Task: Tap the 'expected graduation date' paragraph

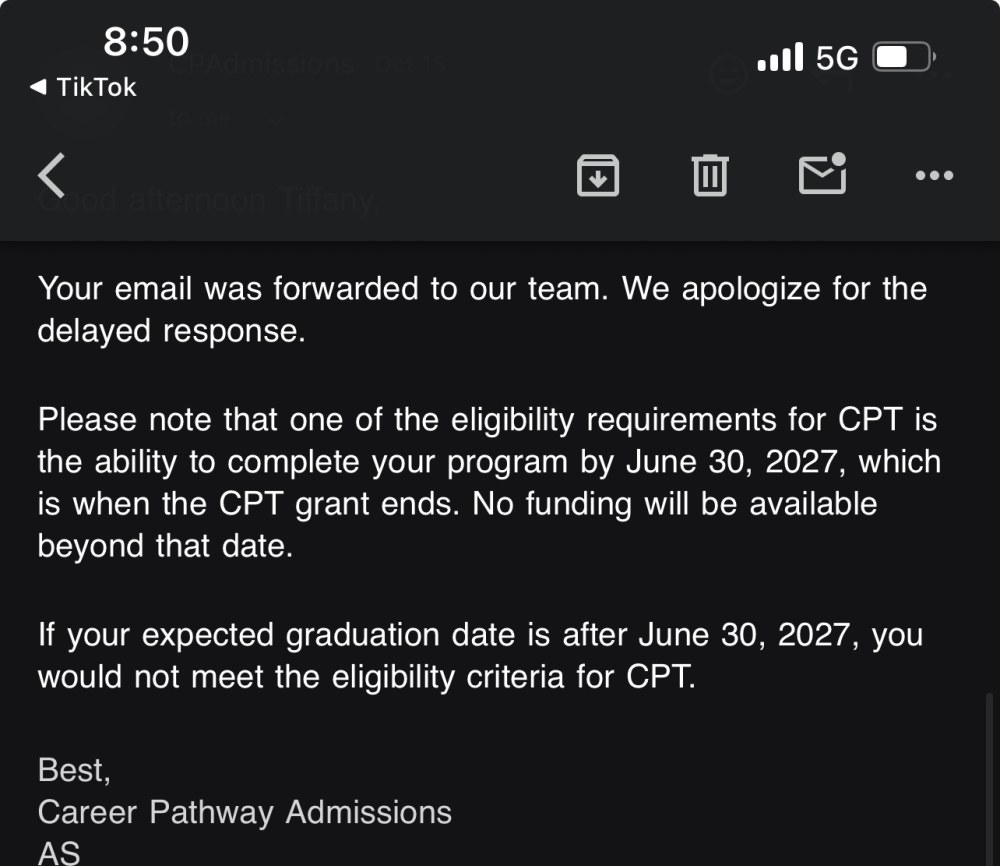Action: [x=480, y=656]
